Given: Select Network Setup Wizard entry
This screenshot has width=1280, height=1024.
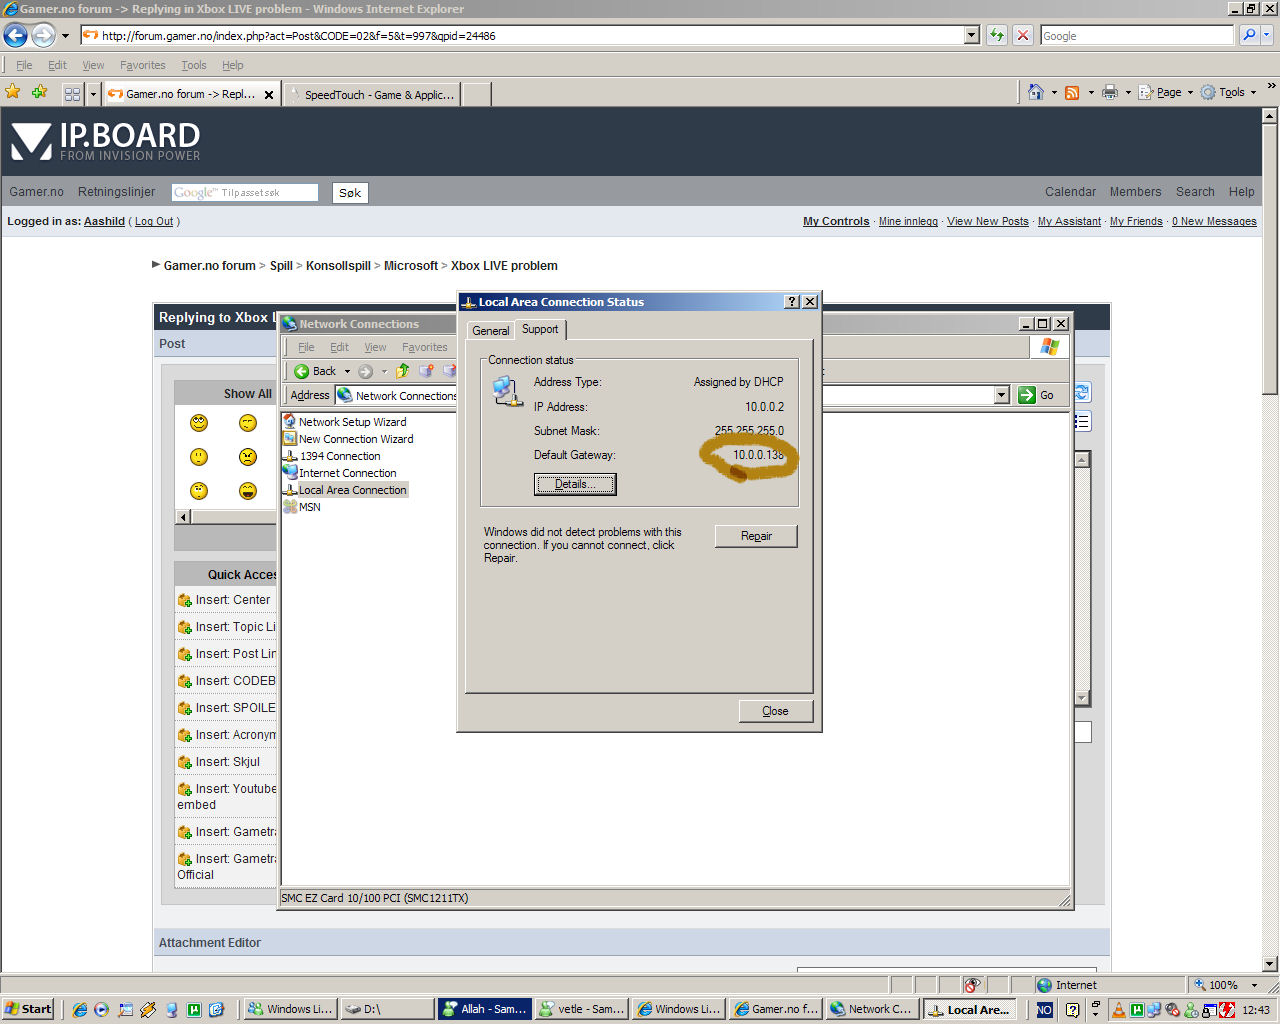Looking at the screenshot, I should pyautogui.click(x=344, y=422).
